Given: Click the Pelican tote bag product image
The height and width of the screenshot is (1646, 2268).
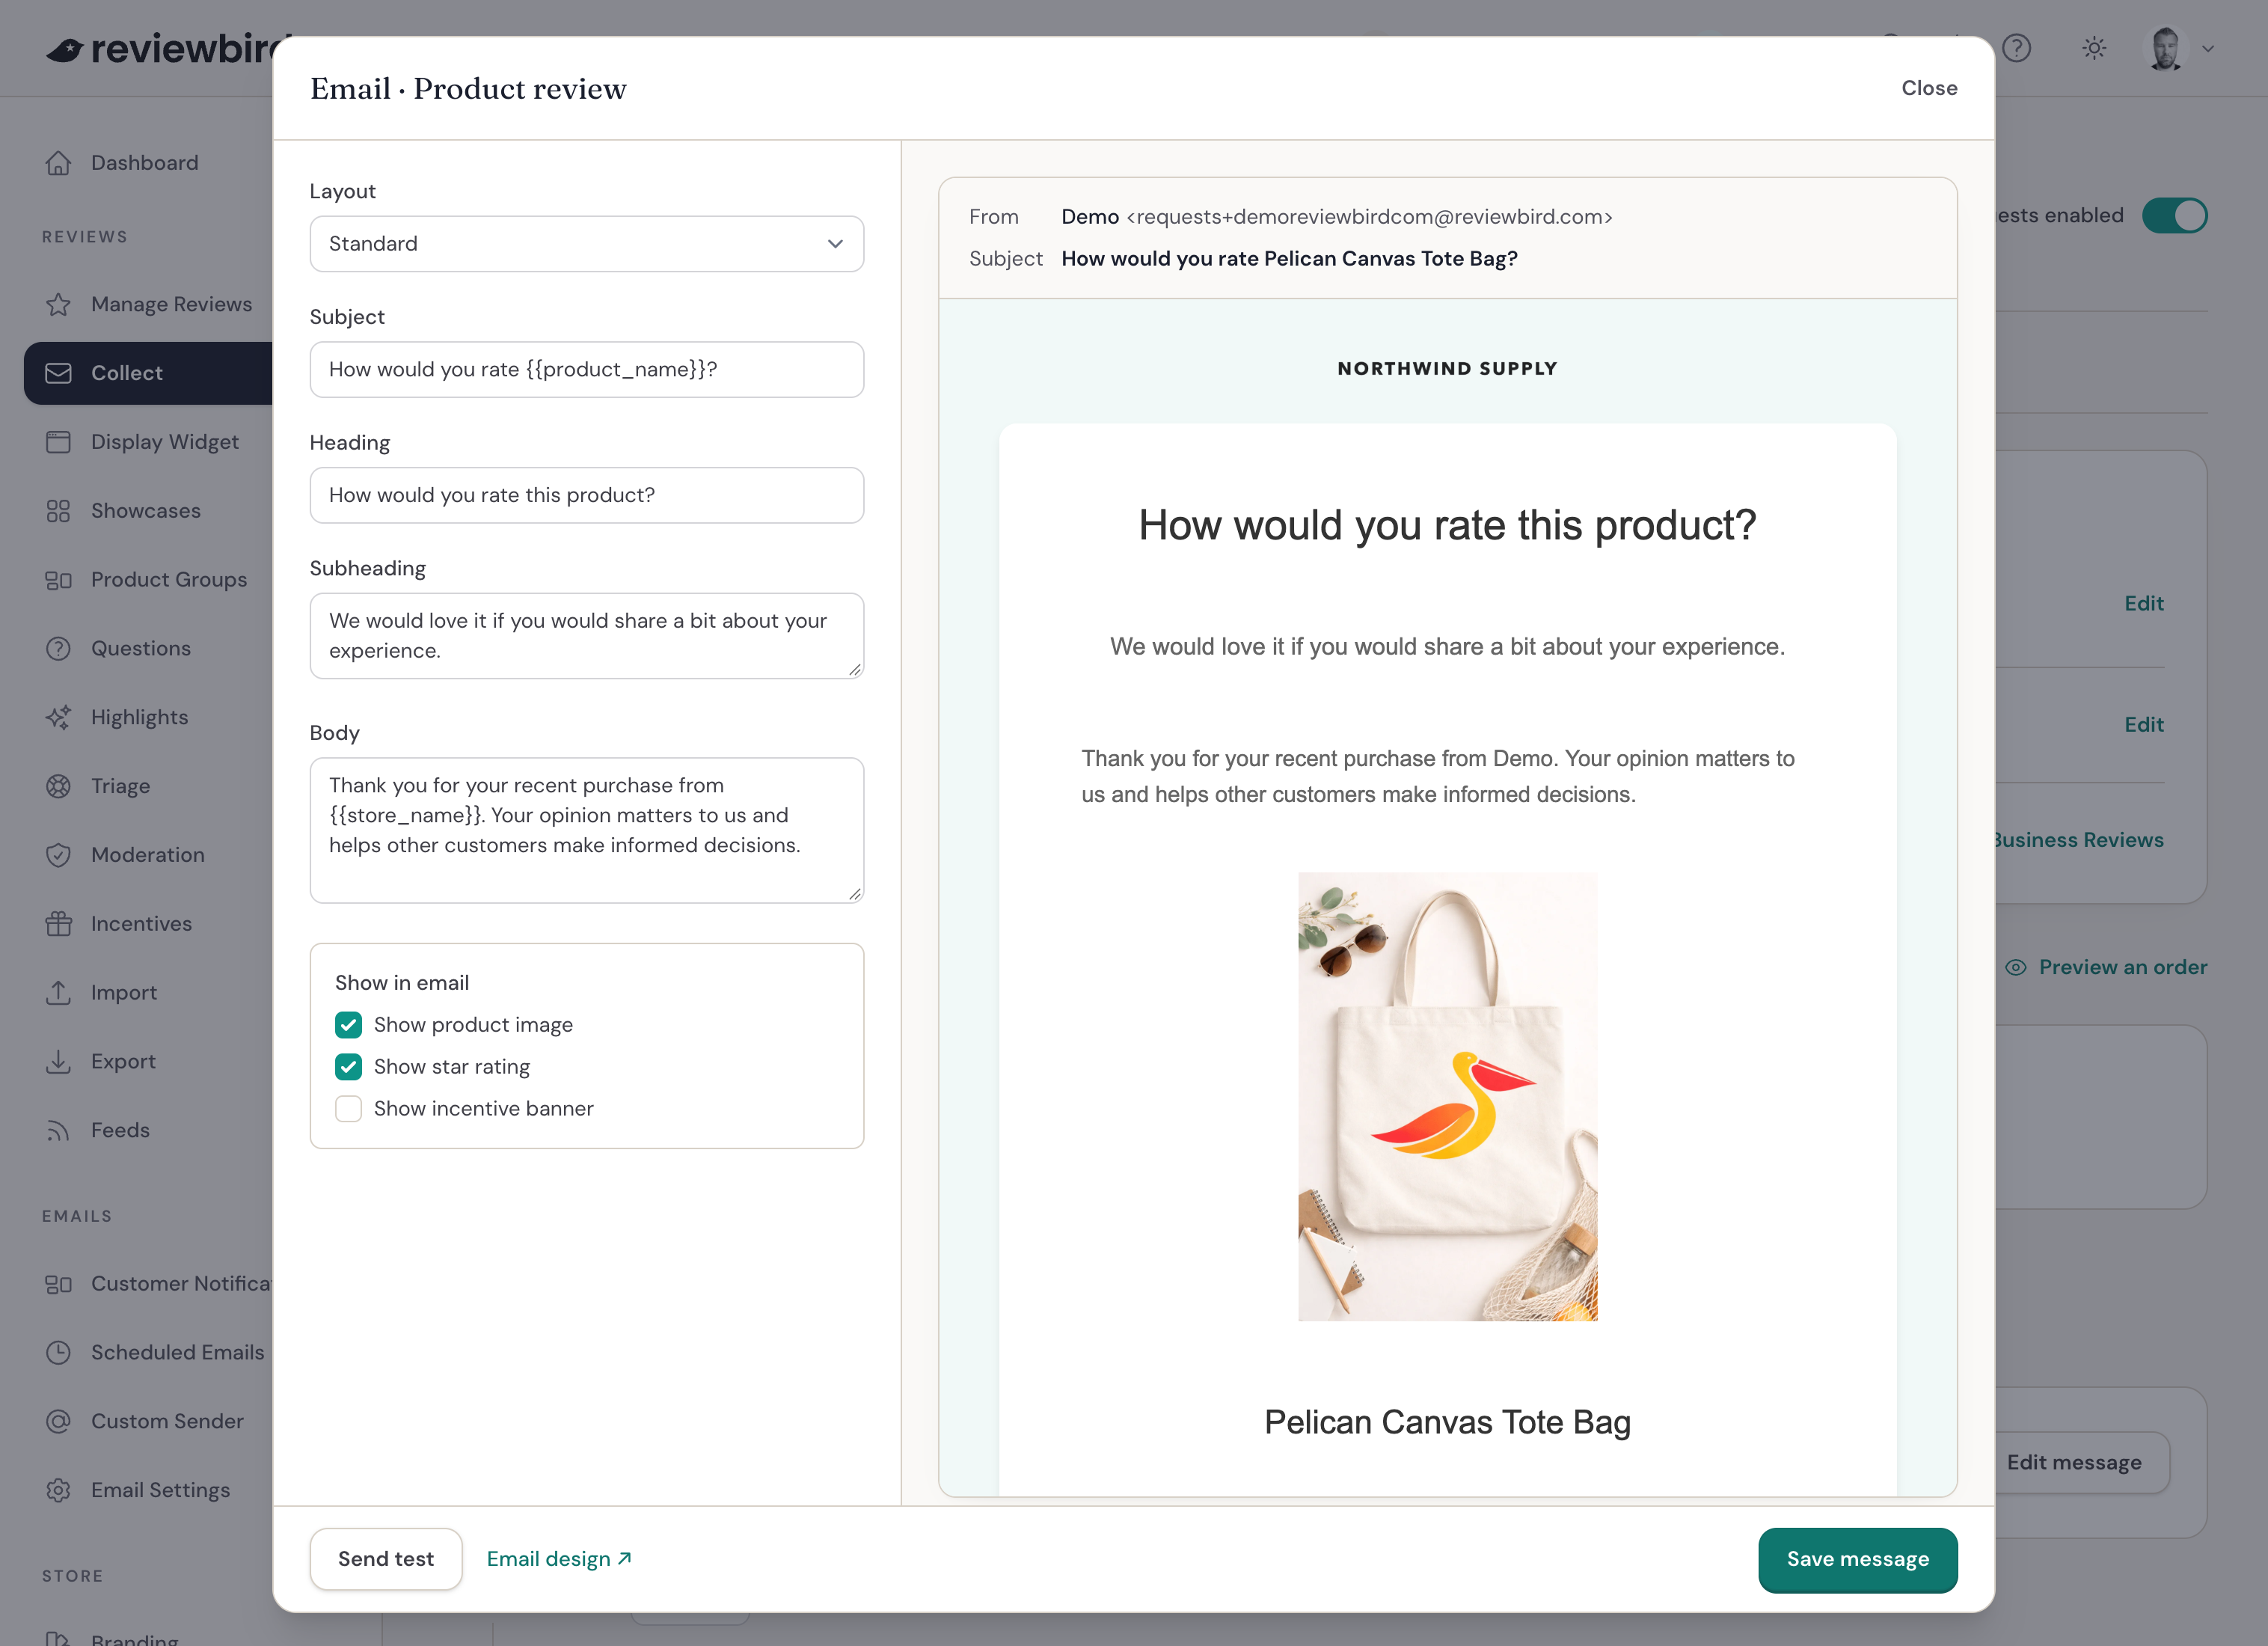Looking at the screenshot, I should tap(1448, 1097).
